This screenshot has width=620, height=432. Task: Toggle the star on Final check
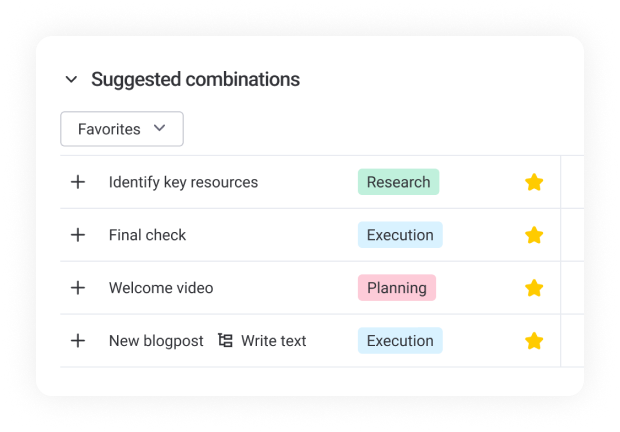534,235
